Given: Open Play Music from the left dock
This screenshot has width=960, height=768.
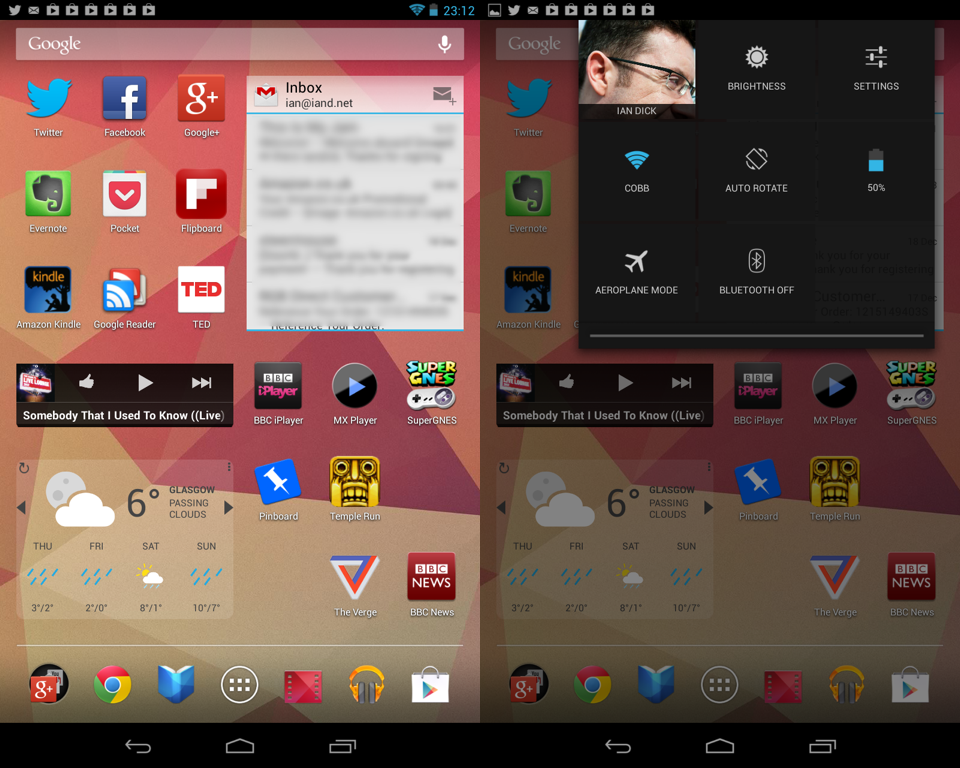Looking at the screenshot, I should pyautogui.click(x=366, y=684).
